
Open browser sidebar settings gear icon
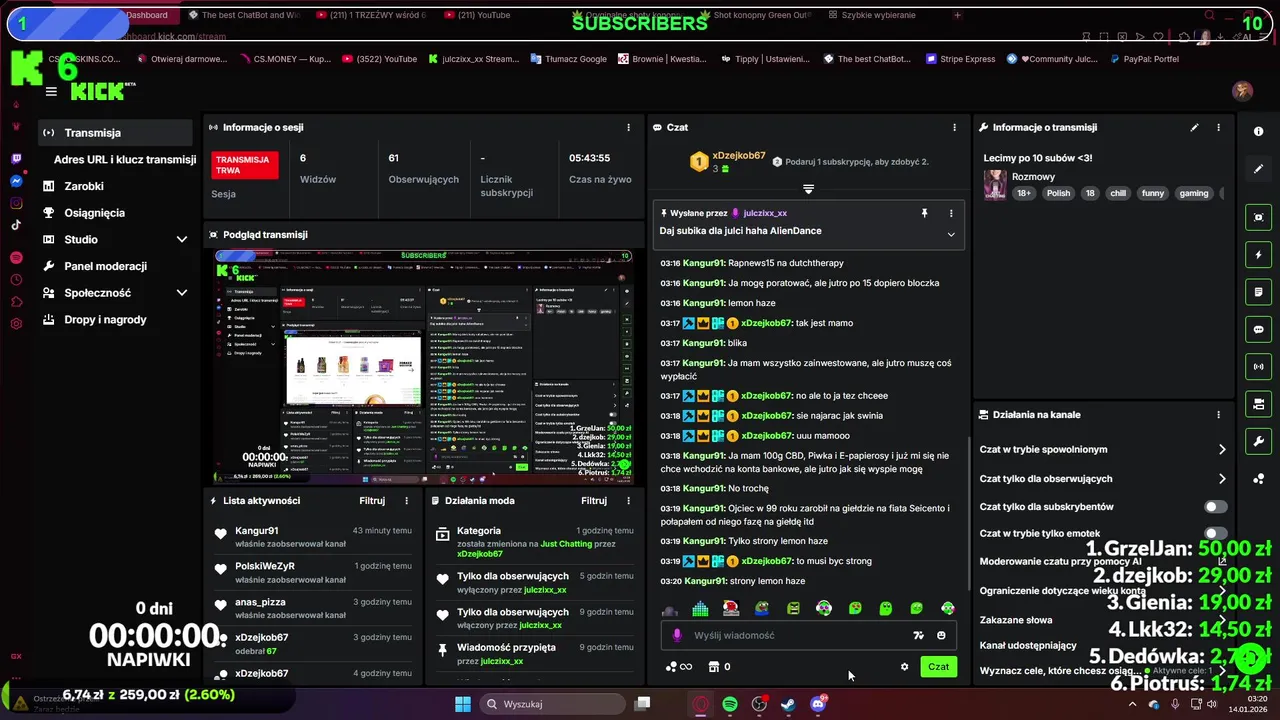tap(17, 324)
